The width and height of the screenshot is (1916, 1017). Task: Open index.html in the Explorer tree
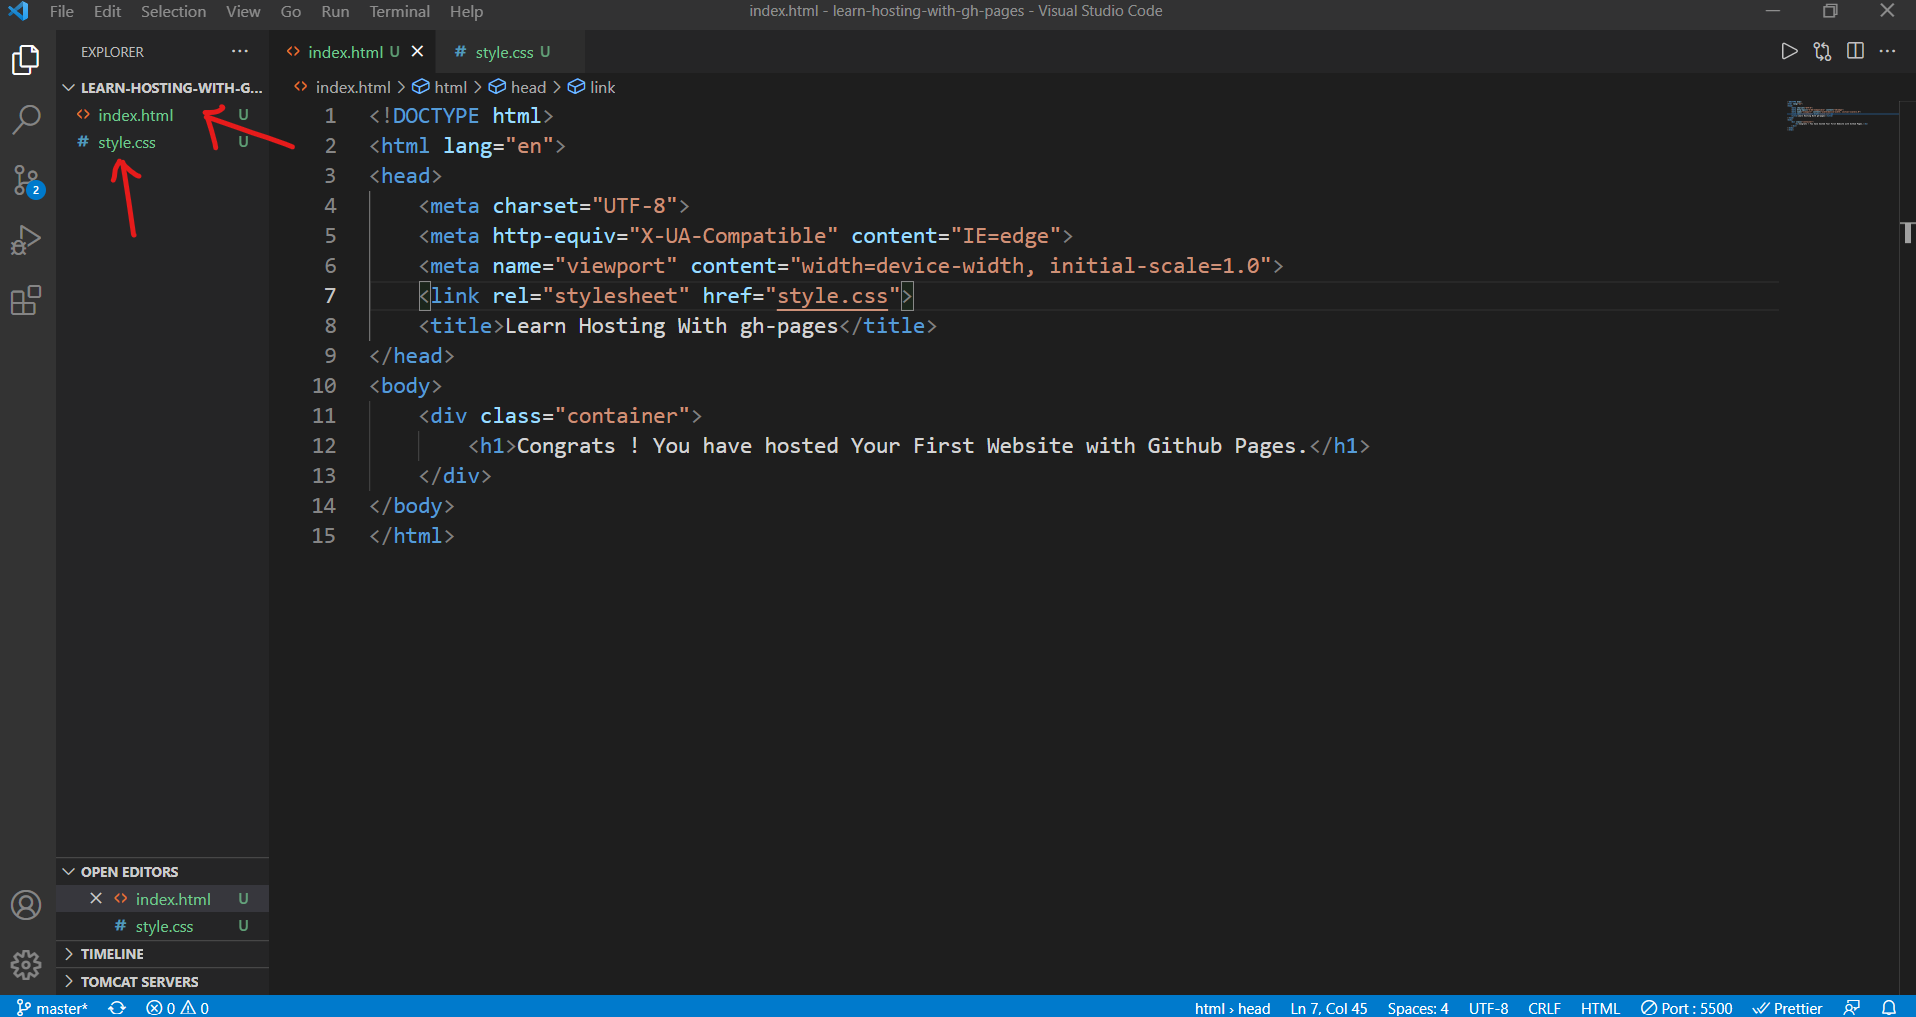(162, 115)
